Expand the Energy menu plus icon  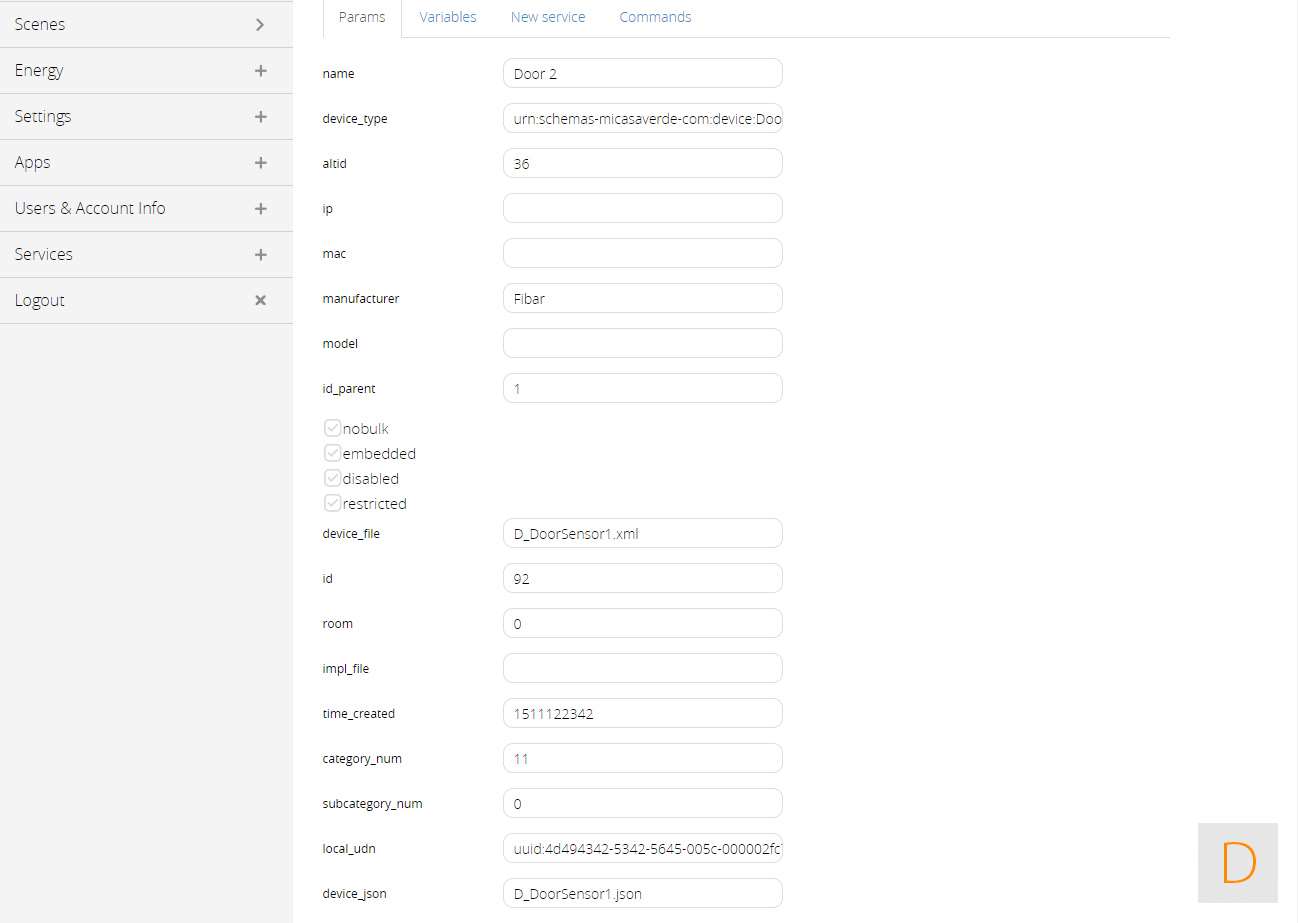(260, 70)
